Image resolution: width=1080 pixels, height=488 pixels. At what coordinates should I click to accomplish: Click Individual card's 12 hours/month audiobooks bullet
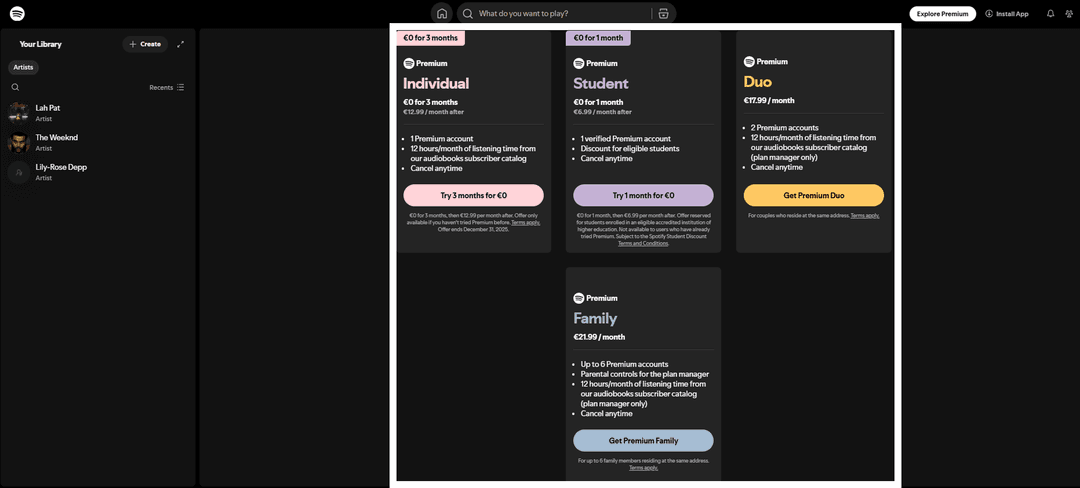click(x=473, y=153)
